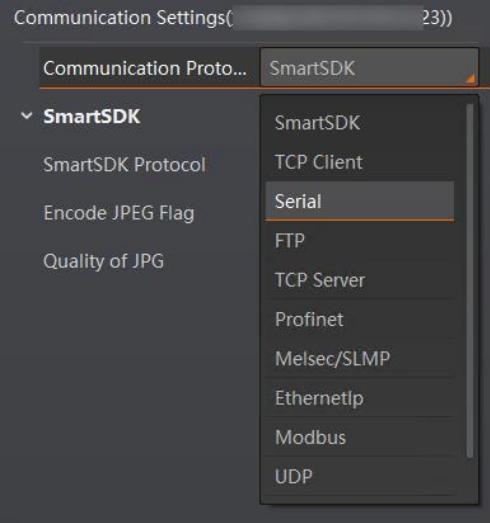Collapse the SmartSDK section chevron
Image resolution: width=490 pixels, height=523 pixels.
click(x=26, y=116)
